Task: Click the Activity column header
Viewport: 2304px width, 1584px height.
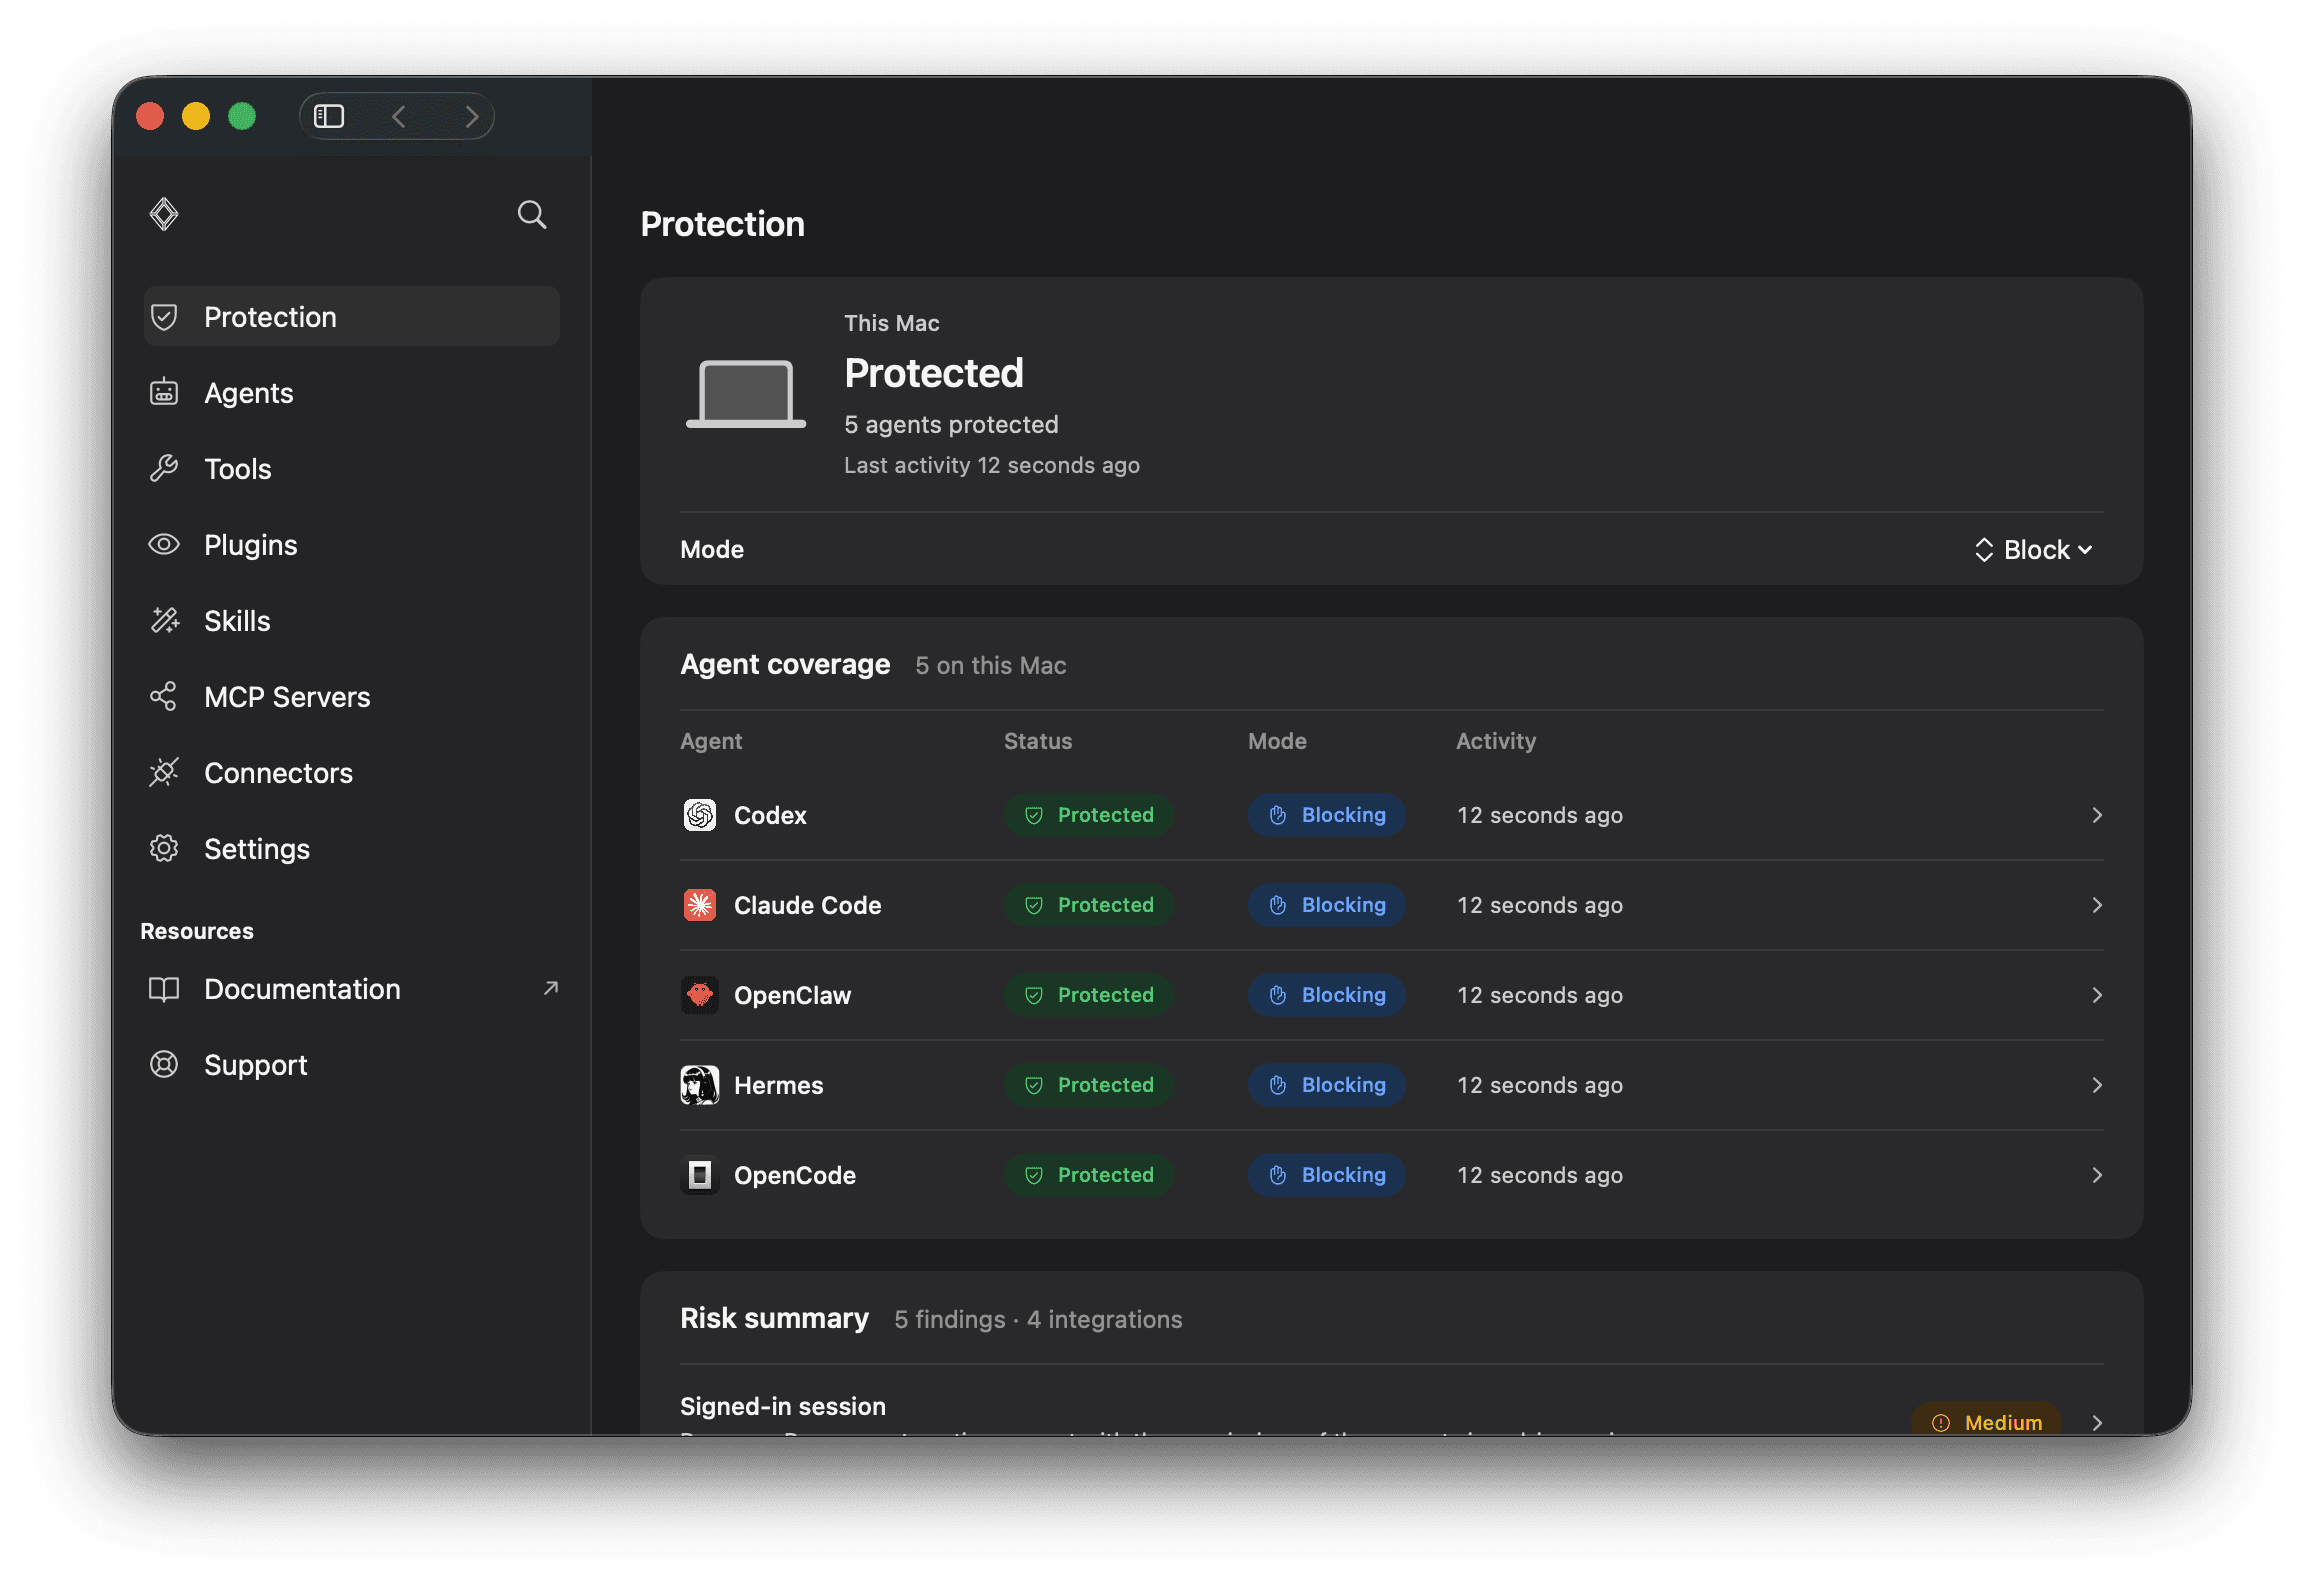Action: point(1496,741)
